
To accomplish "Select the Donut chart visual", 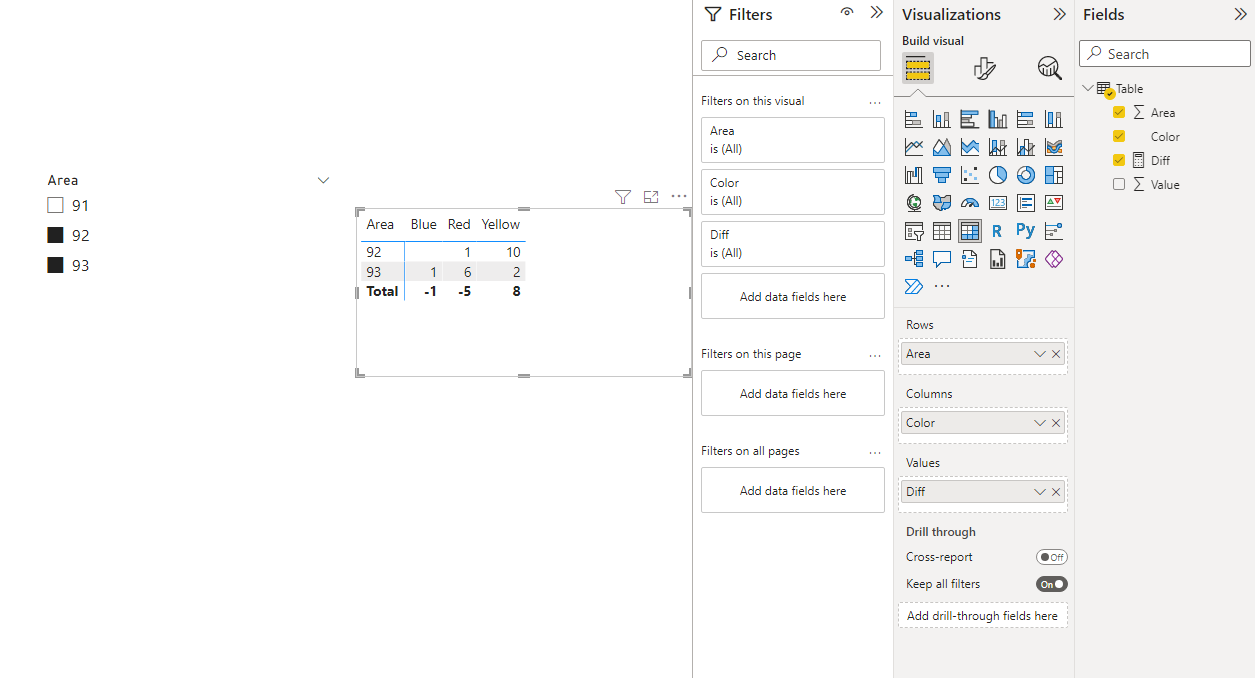I will [x=1025, y=175].
